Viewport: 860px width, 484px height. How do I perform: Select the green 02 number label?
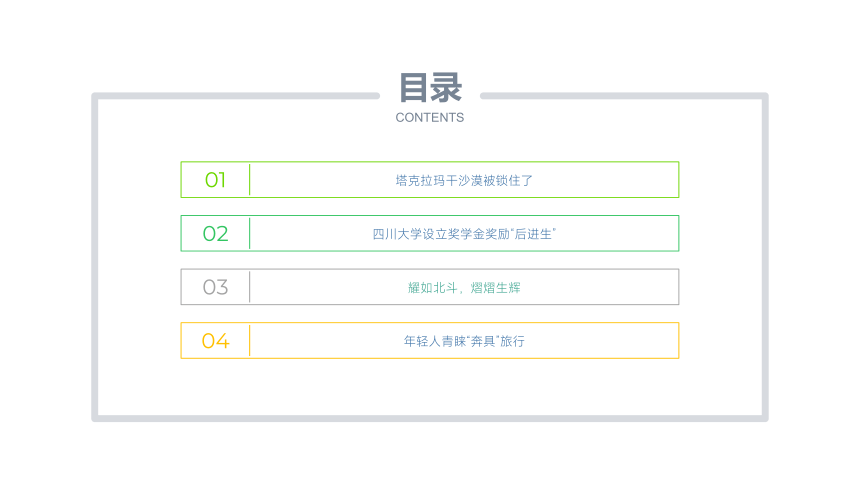tap(215, 234)
